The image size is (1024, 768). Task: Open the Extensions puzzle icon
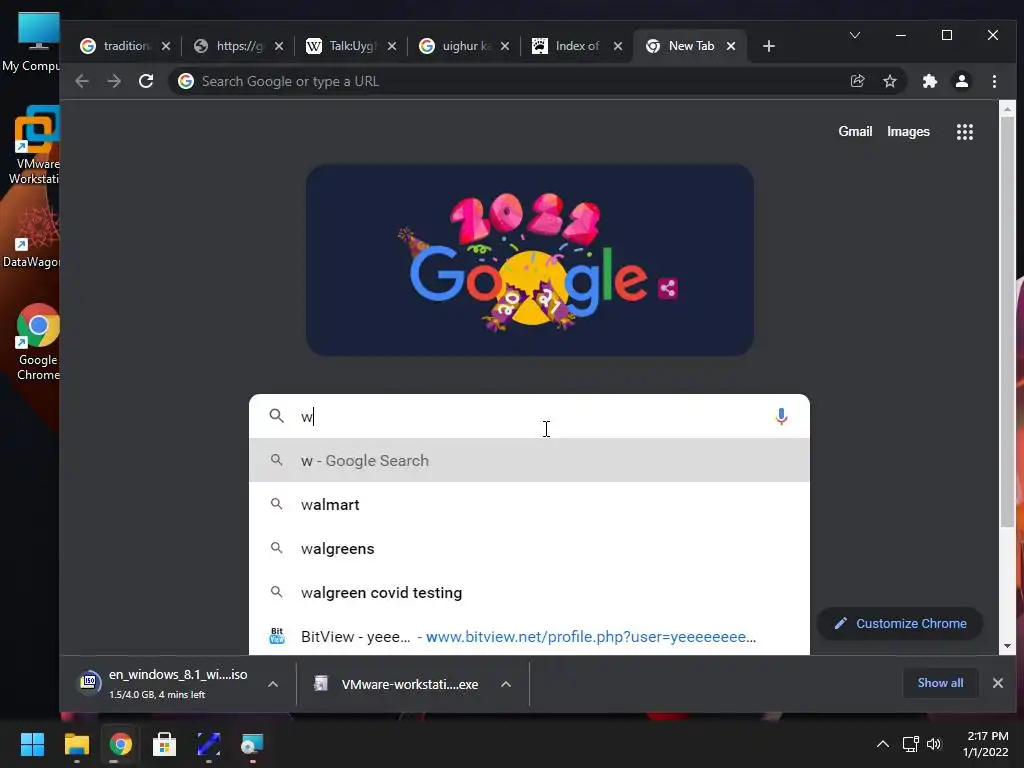[x=929, y=81]
